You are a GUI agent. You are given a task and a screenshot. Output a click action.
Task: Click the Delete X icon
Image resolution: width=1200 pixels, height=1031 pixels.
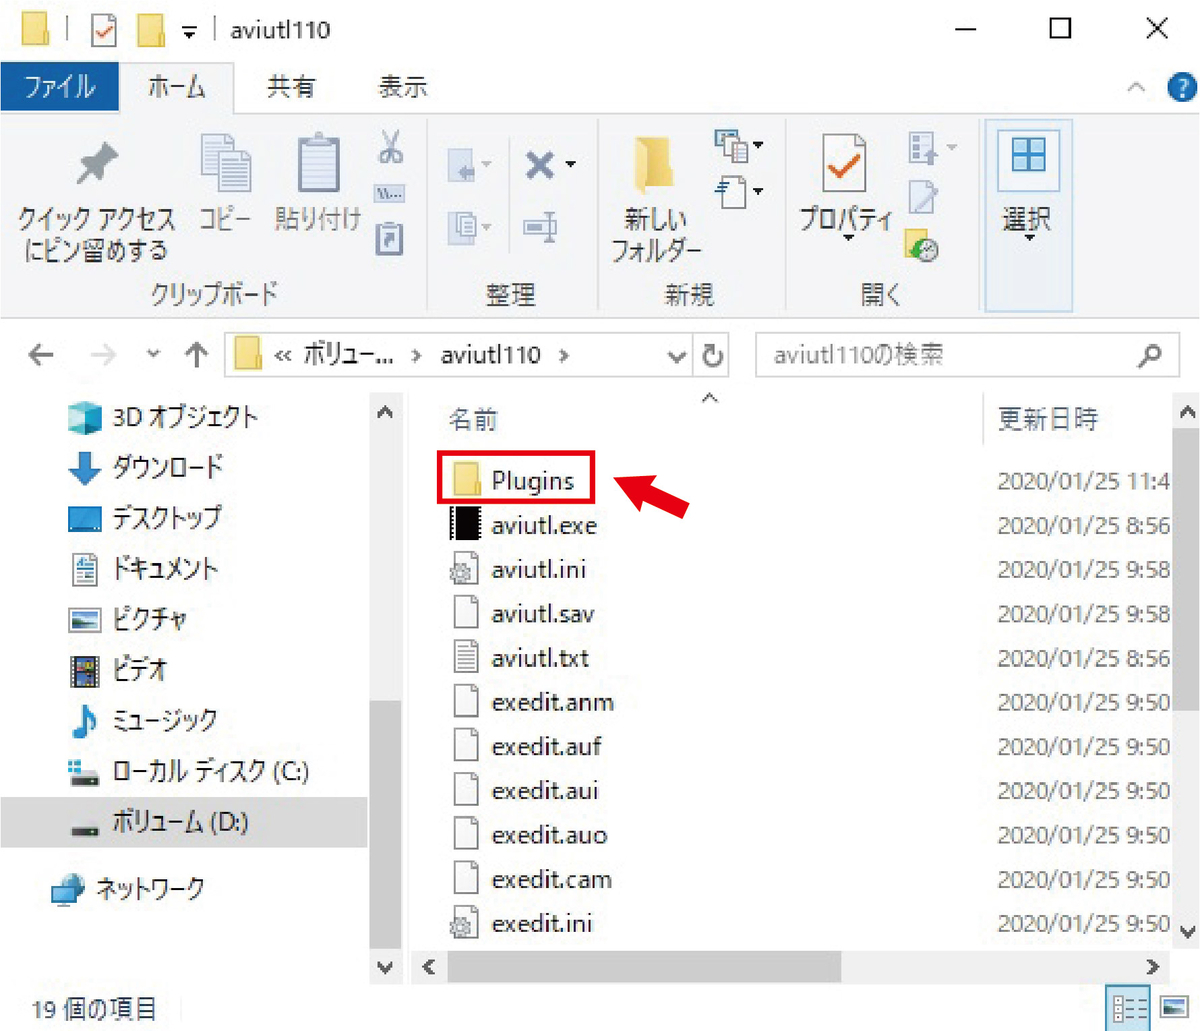540,164
